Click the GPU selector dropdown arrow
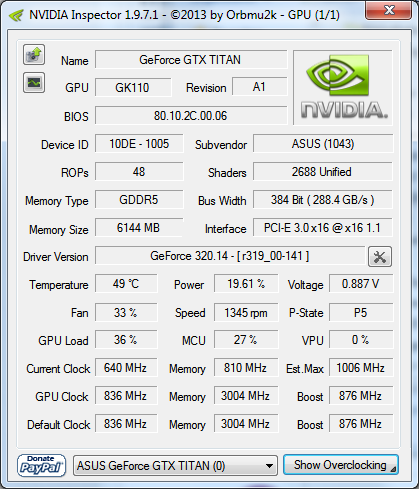 coord(269,466)
